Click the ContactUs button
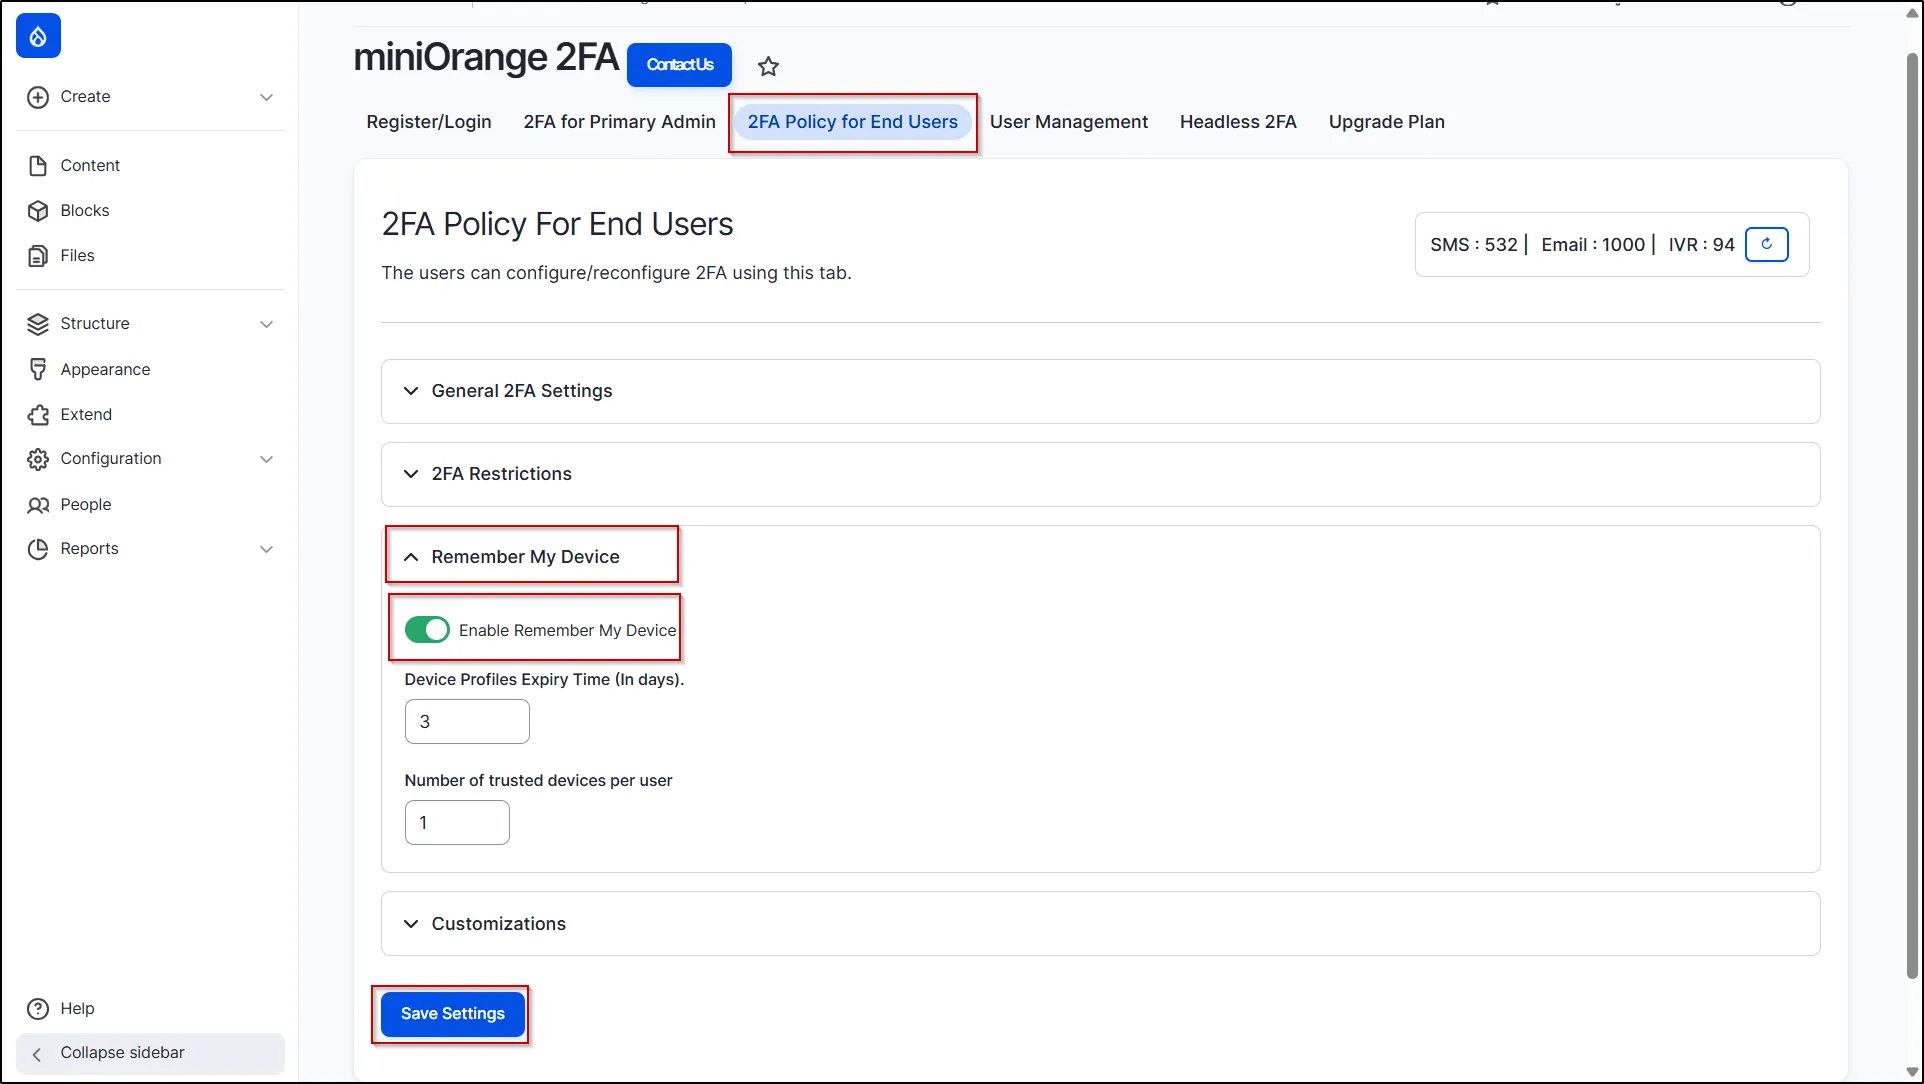Screen dimensions: 1924x1084 [680, 65]
